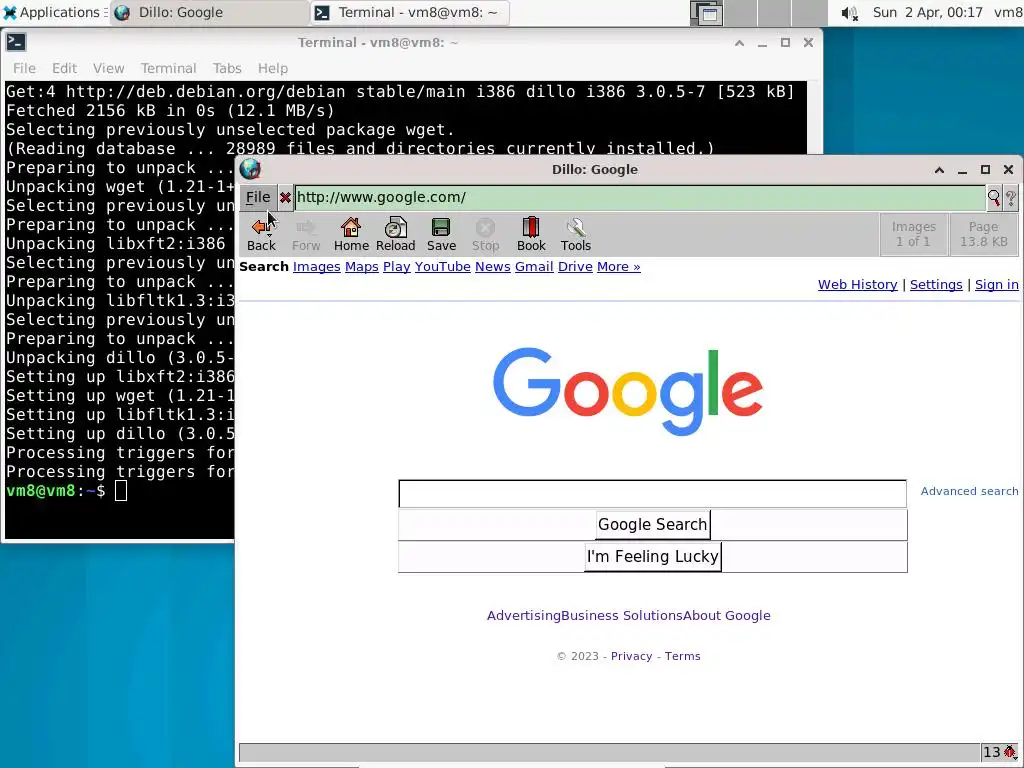Open the Book bookmarks icon

pyautogui.click(x=530, y=234)
